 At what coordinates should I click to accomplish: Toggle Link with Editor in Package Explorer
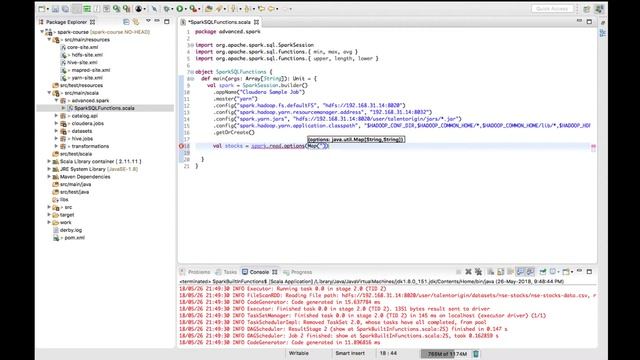tap(136, 22)
